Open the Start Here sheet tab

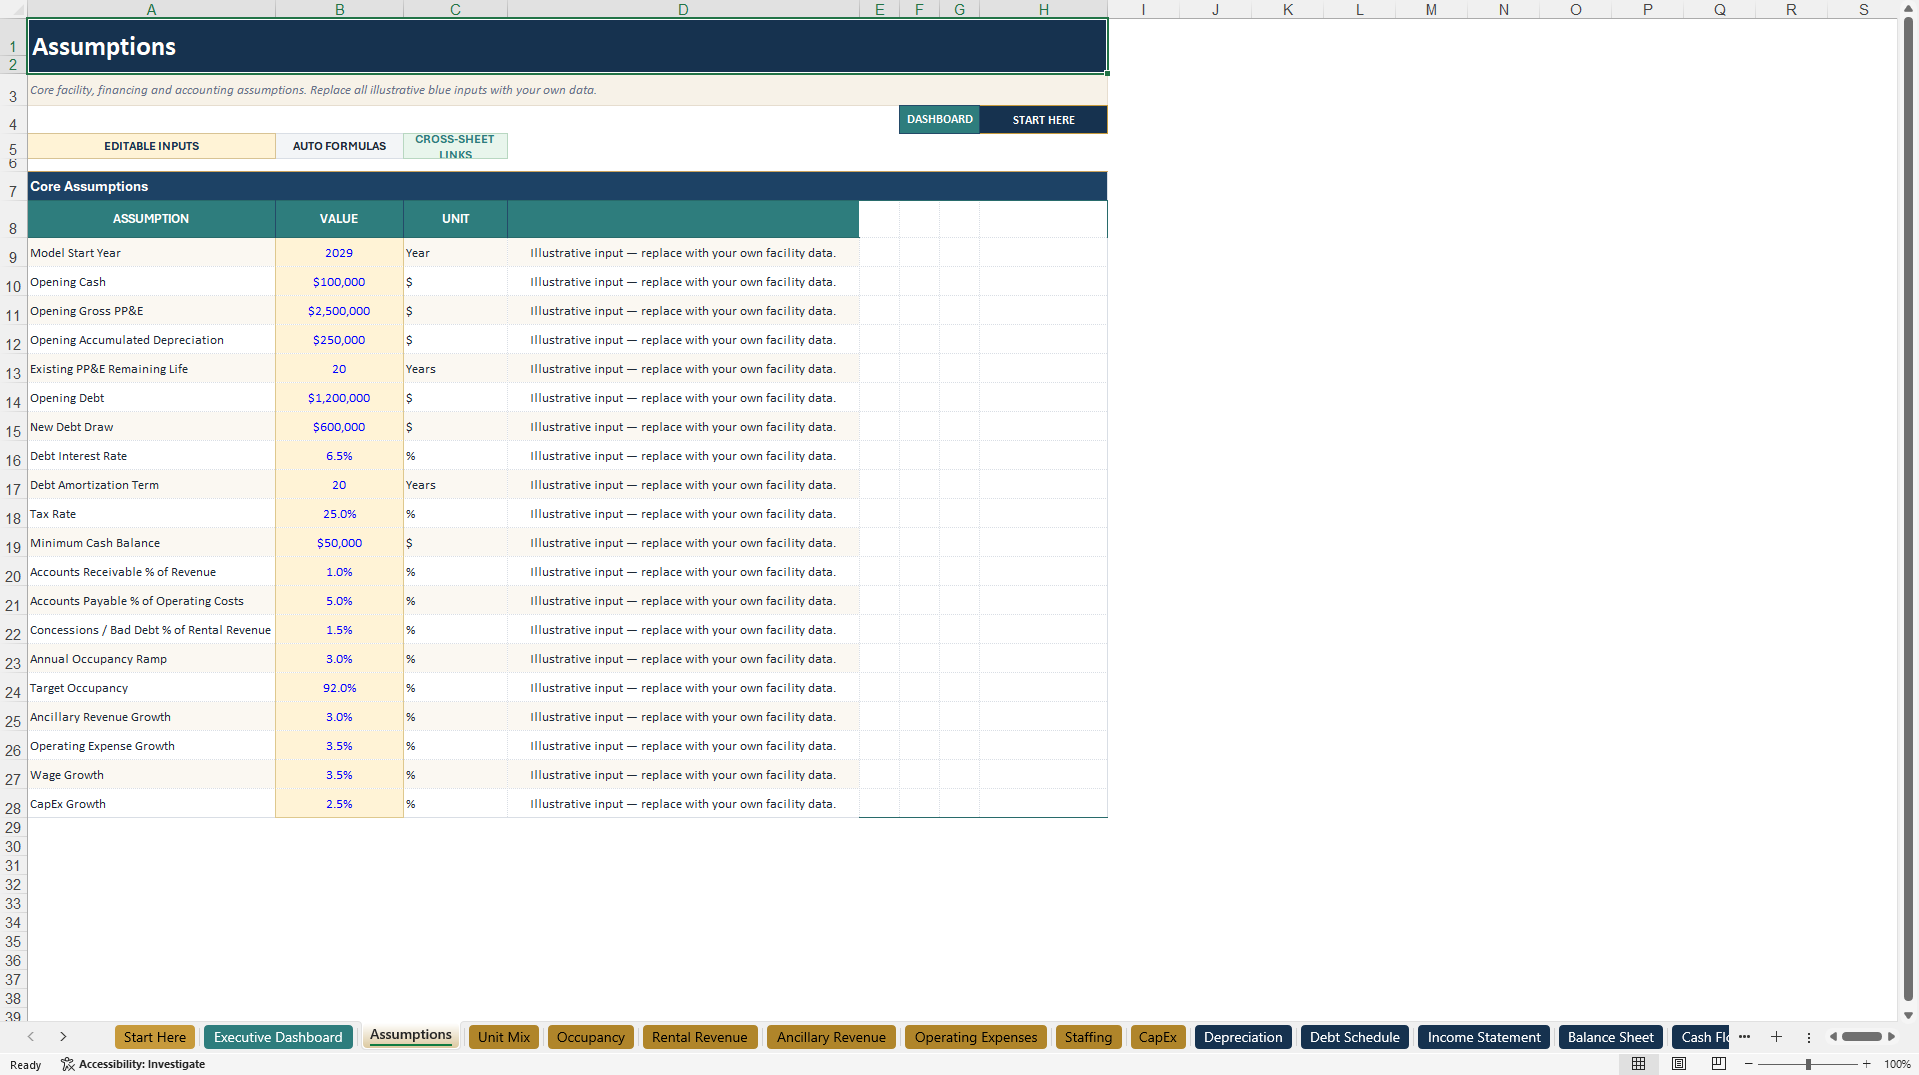(155, 1037)
